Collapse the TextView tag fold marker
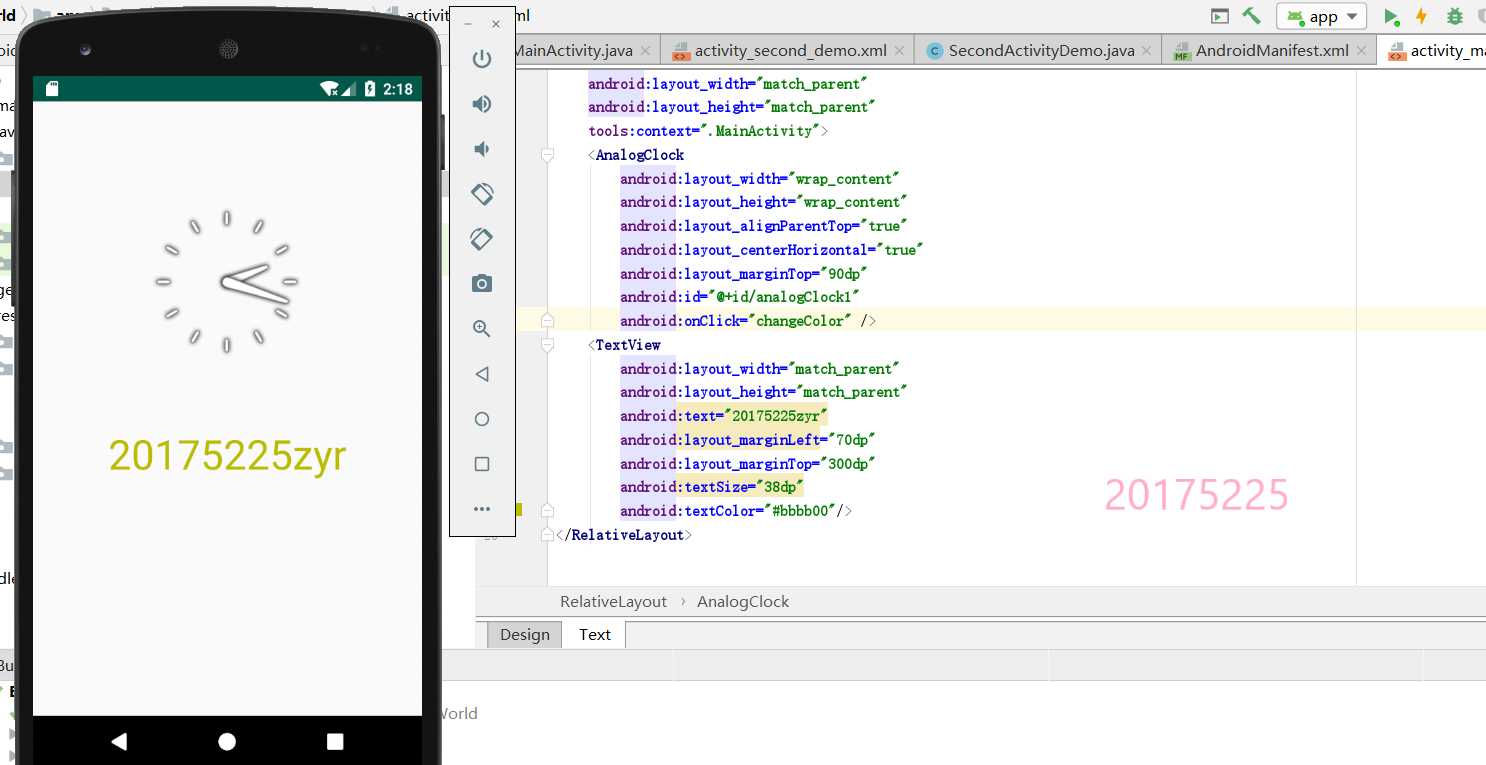This screenshot has height=765, width=1486. pos(547,345)
